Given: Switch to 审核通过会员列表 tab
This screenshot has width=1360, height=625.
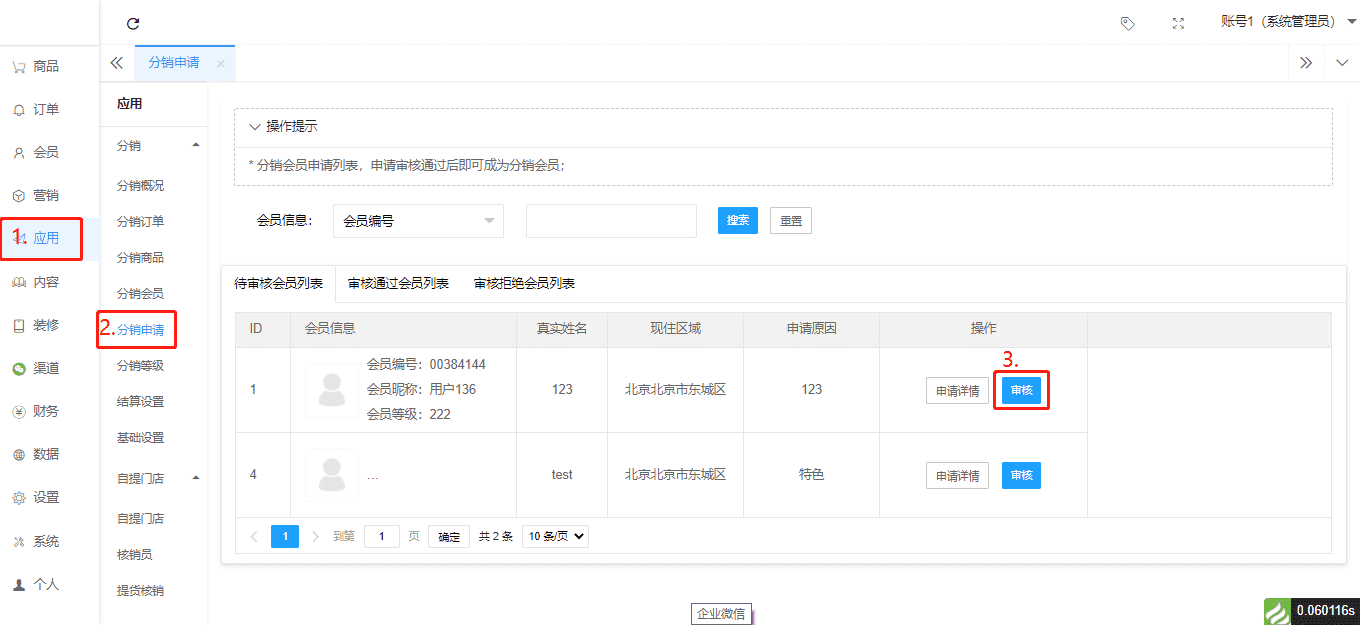Looking at the screenshot, I should 398,283.
